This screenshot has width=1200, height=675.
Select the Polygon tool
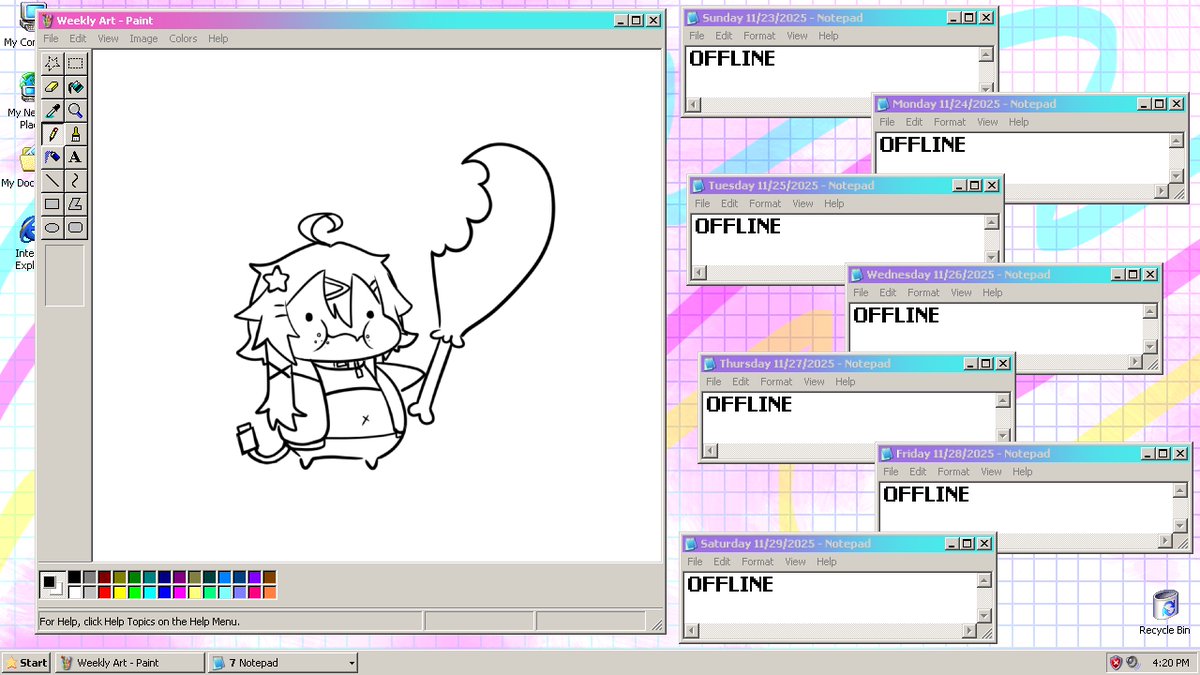(x=76, y=203)
